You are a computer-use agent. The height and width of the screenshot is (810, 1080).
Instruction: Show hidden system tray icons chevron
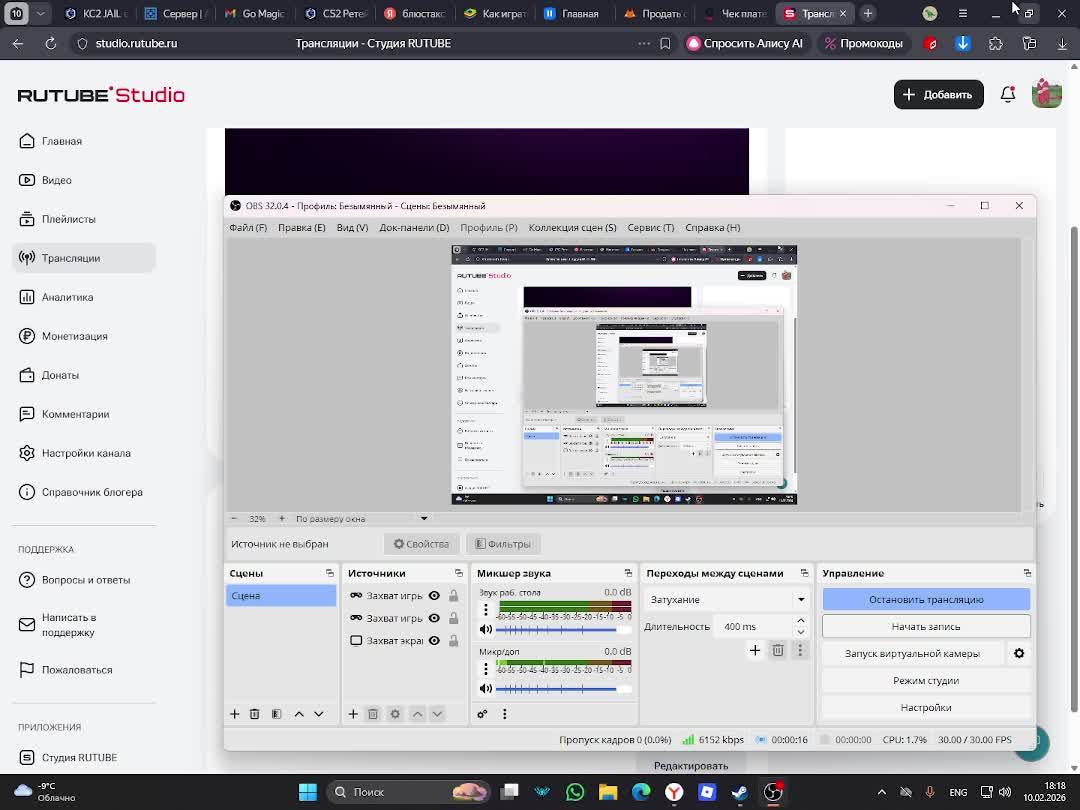[882, 792]
